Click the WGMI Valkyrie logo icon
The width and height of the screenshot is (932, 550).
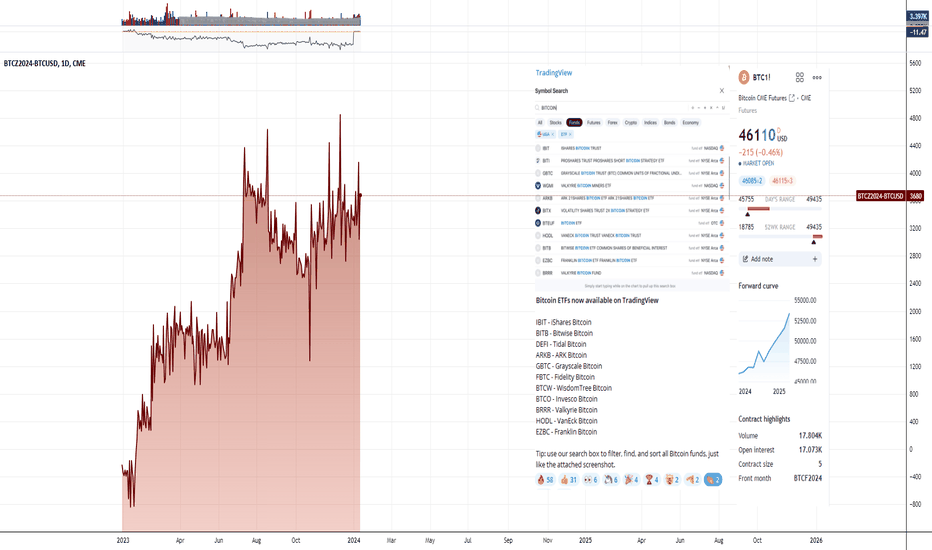tap(538, 186)
